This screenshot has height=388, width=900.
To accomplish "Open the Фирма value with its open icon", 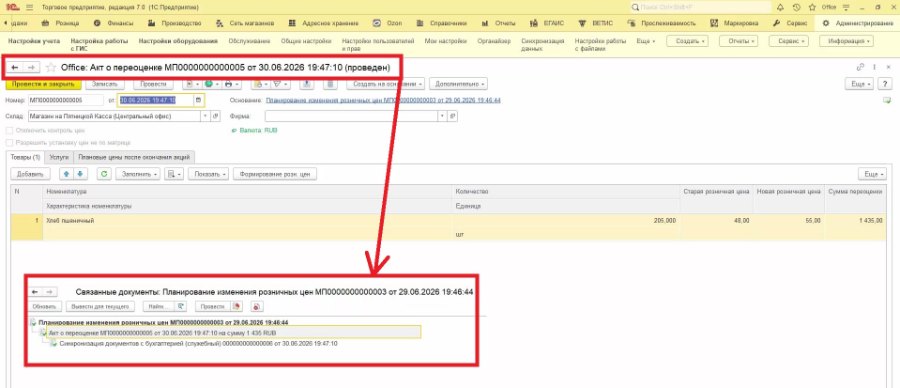I will 452,115.
